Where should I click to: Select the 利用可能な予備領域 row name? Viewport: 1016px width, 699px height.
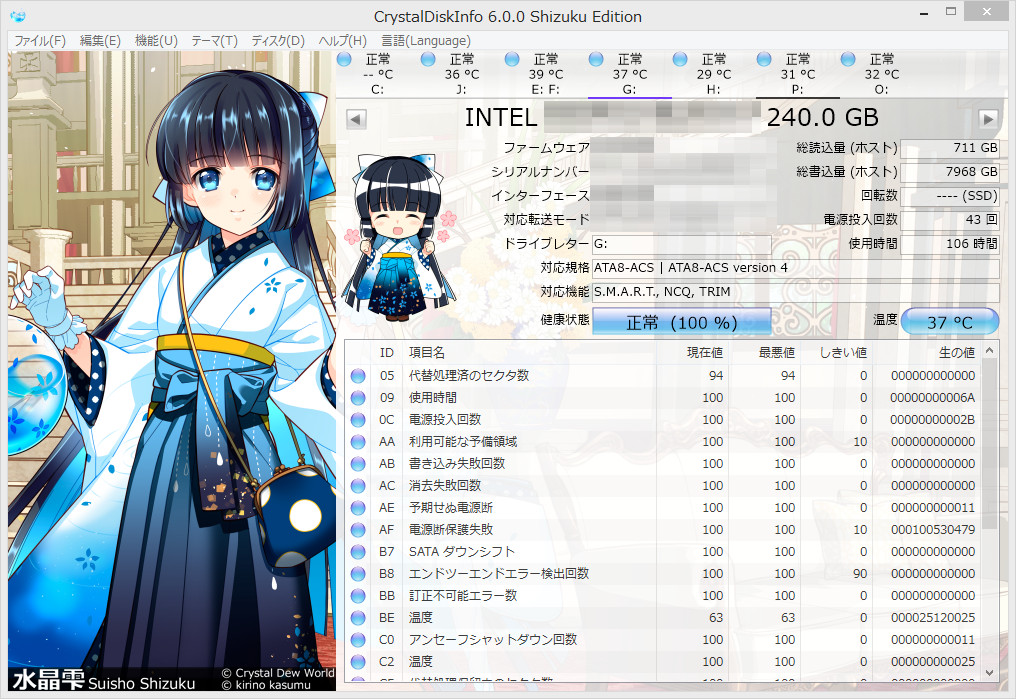(x=463, y=442)
